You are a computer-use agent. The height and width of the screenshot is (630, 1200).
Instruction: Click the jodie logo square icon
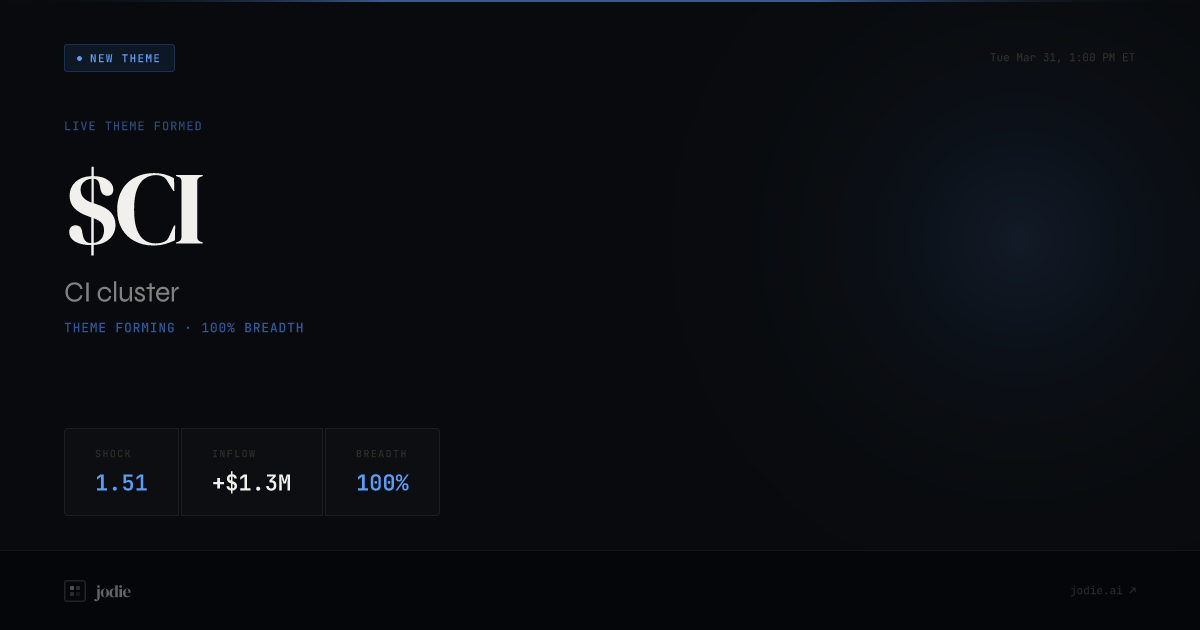click(75, 591)
